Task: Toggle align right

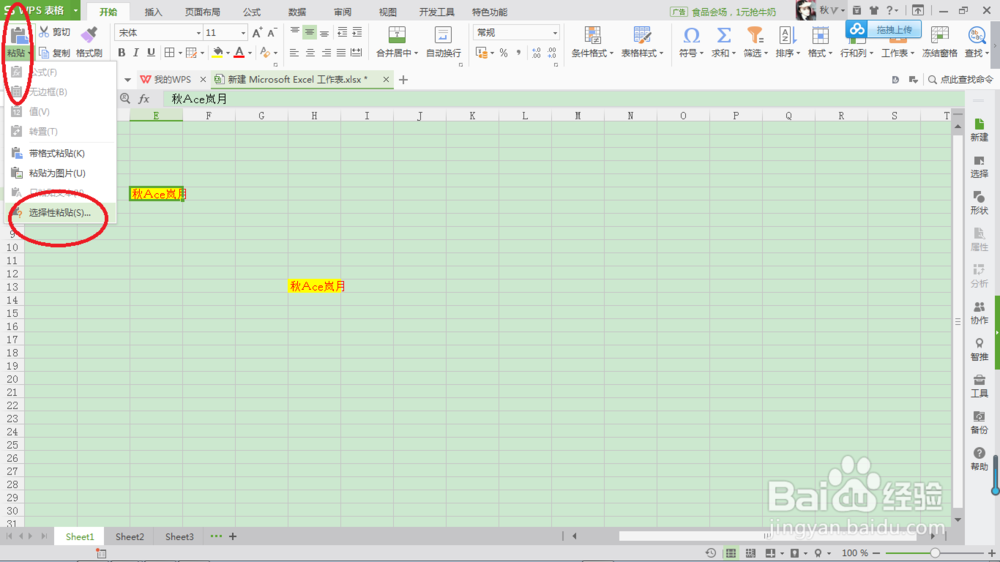Action: point(326,53)
